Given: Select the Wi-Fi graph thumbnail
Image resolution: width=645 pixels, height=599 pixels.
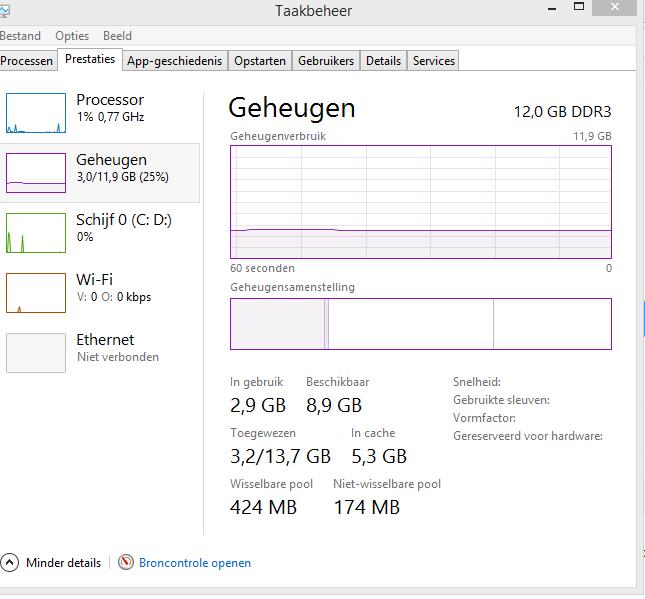Looking at the screenshot, I should 36,293.
